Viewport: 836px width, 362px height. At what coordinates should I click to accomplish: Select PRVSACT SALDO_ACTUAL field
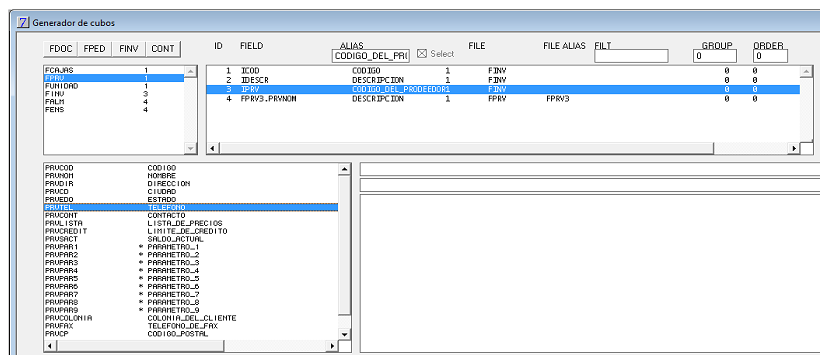(191, 239)
